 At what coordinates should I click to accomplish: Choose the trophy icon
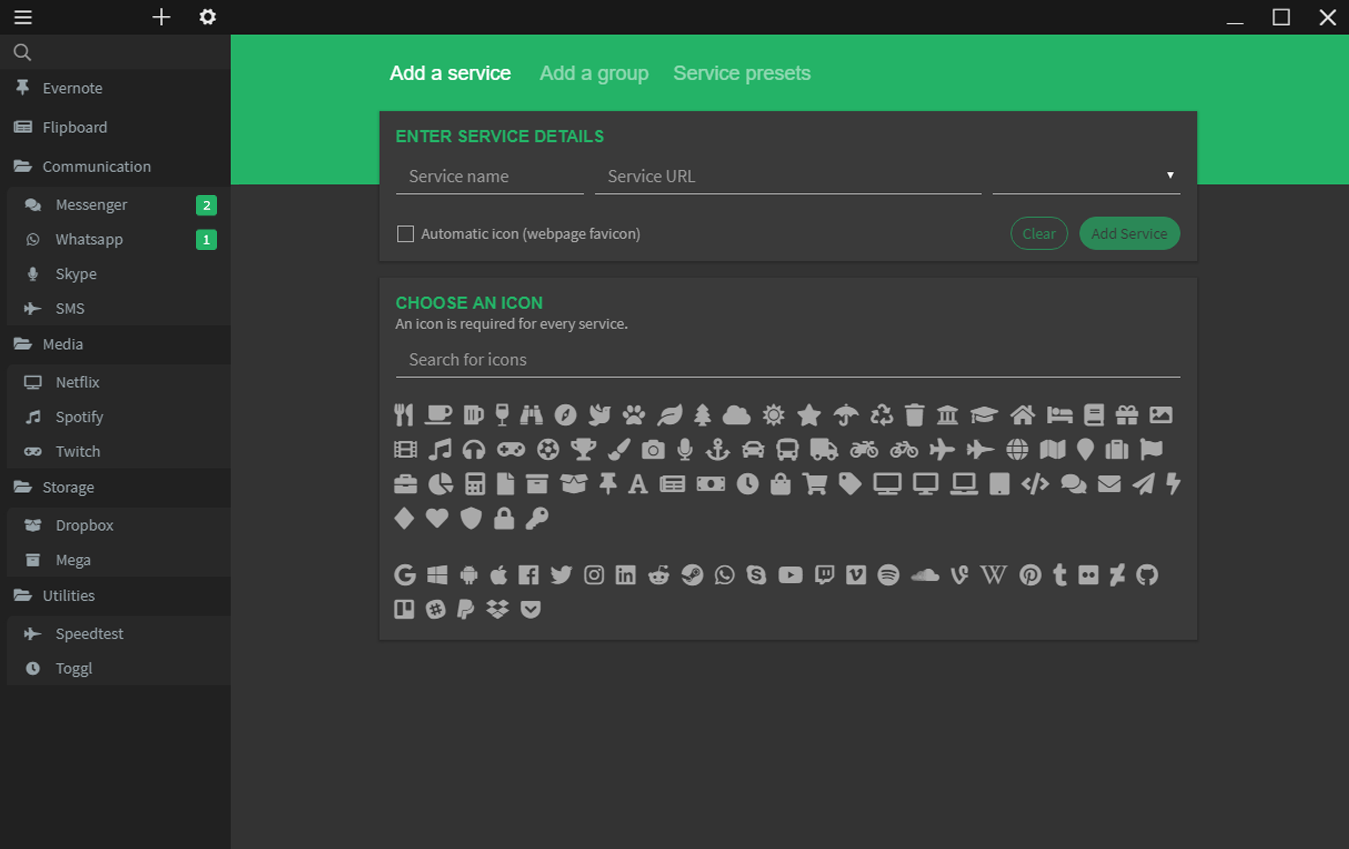point(583,450)
